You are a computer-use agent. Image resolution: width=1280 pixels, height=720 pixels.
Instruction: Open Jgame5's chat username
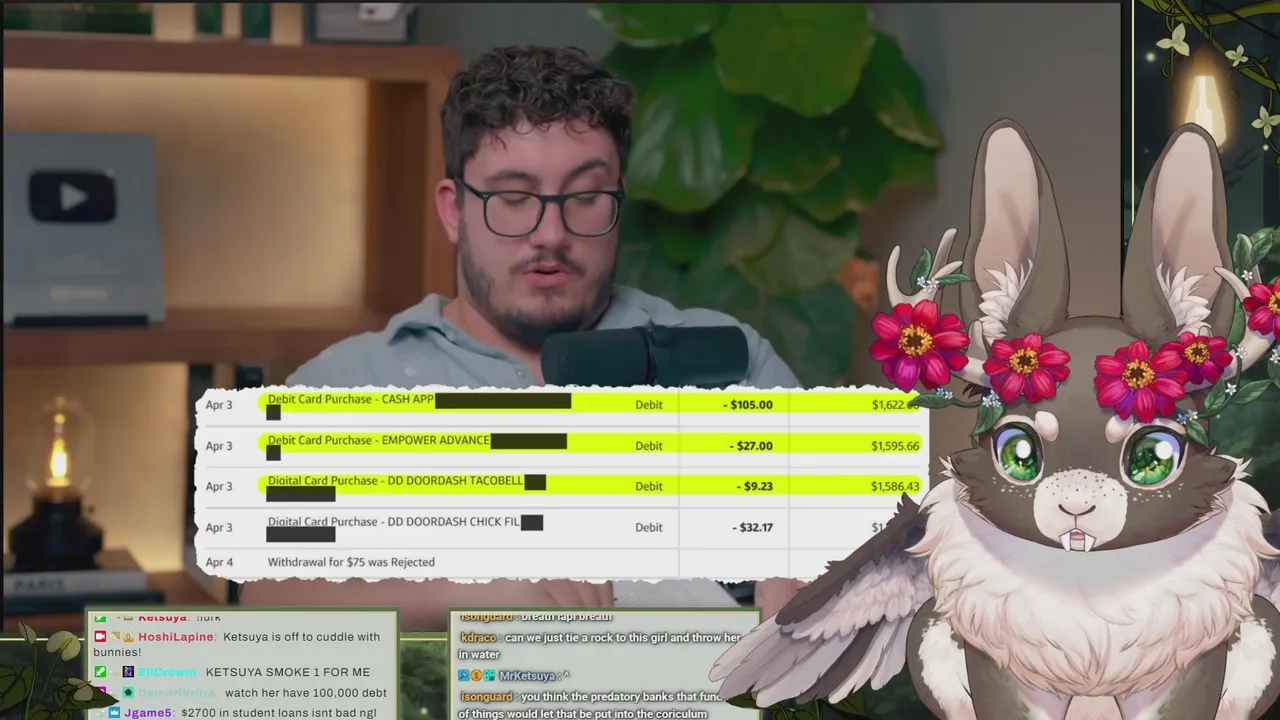[x=148, y=713]
